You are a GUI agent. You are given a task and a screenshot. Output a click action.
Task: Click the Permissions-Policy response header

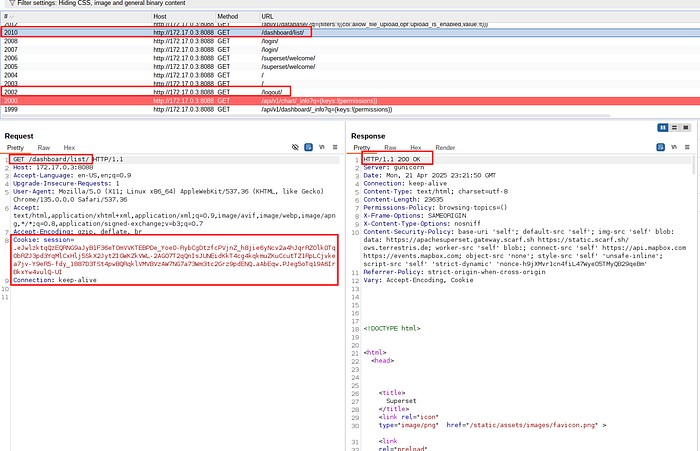(x=435, y=208)
